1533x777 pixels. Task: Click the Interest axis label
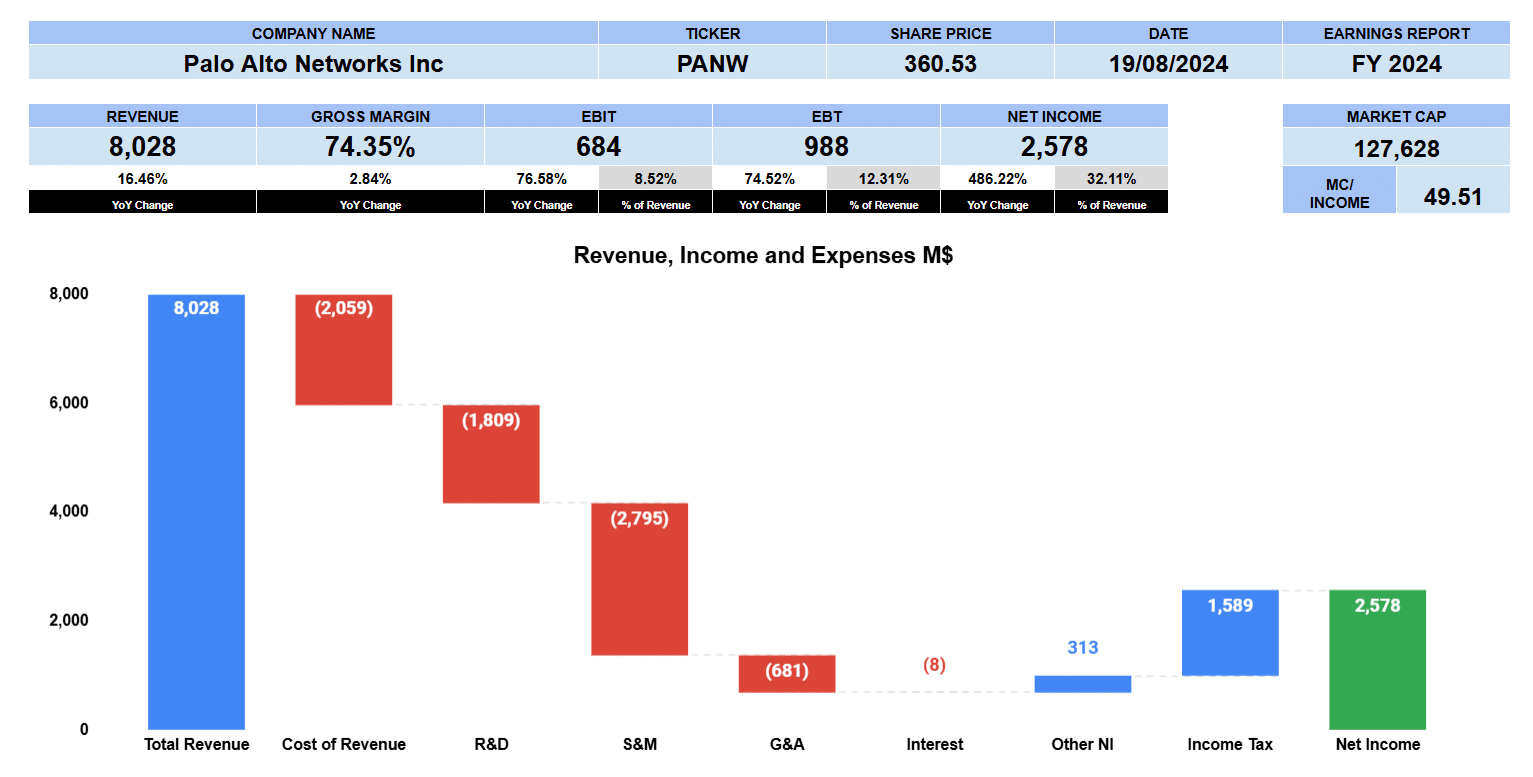click(x=935, y=745)
